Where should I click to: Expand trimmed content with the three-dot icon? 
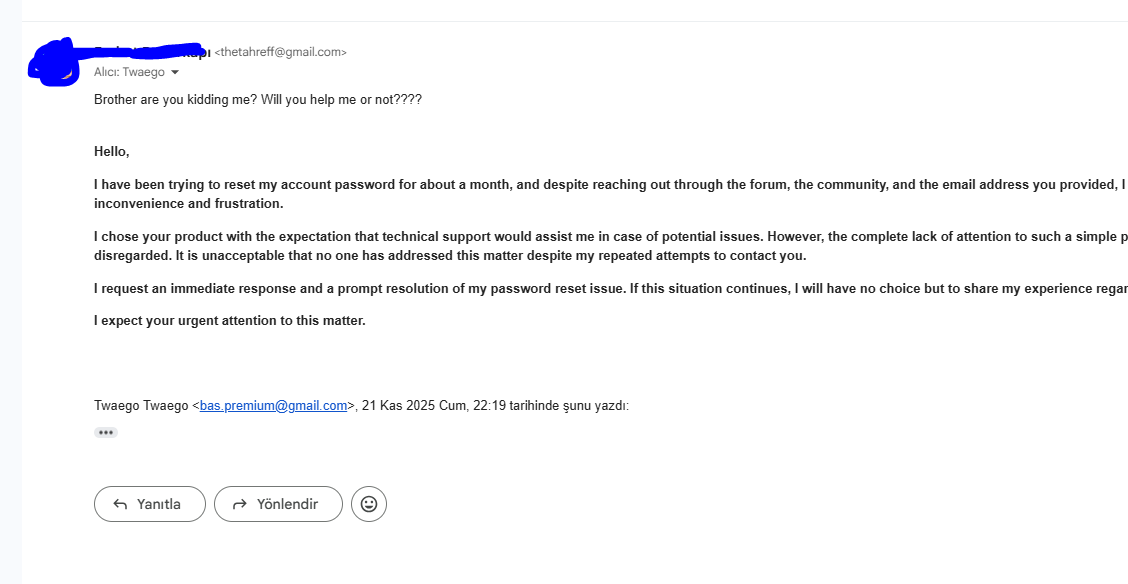(x=106, y=433)
